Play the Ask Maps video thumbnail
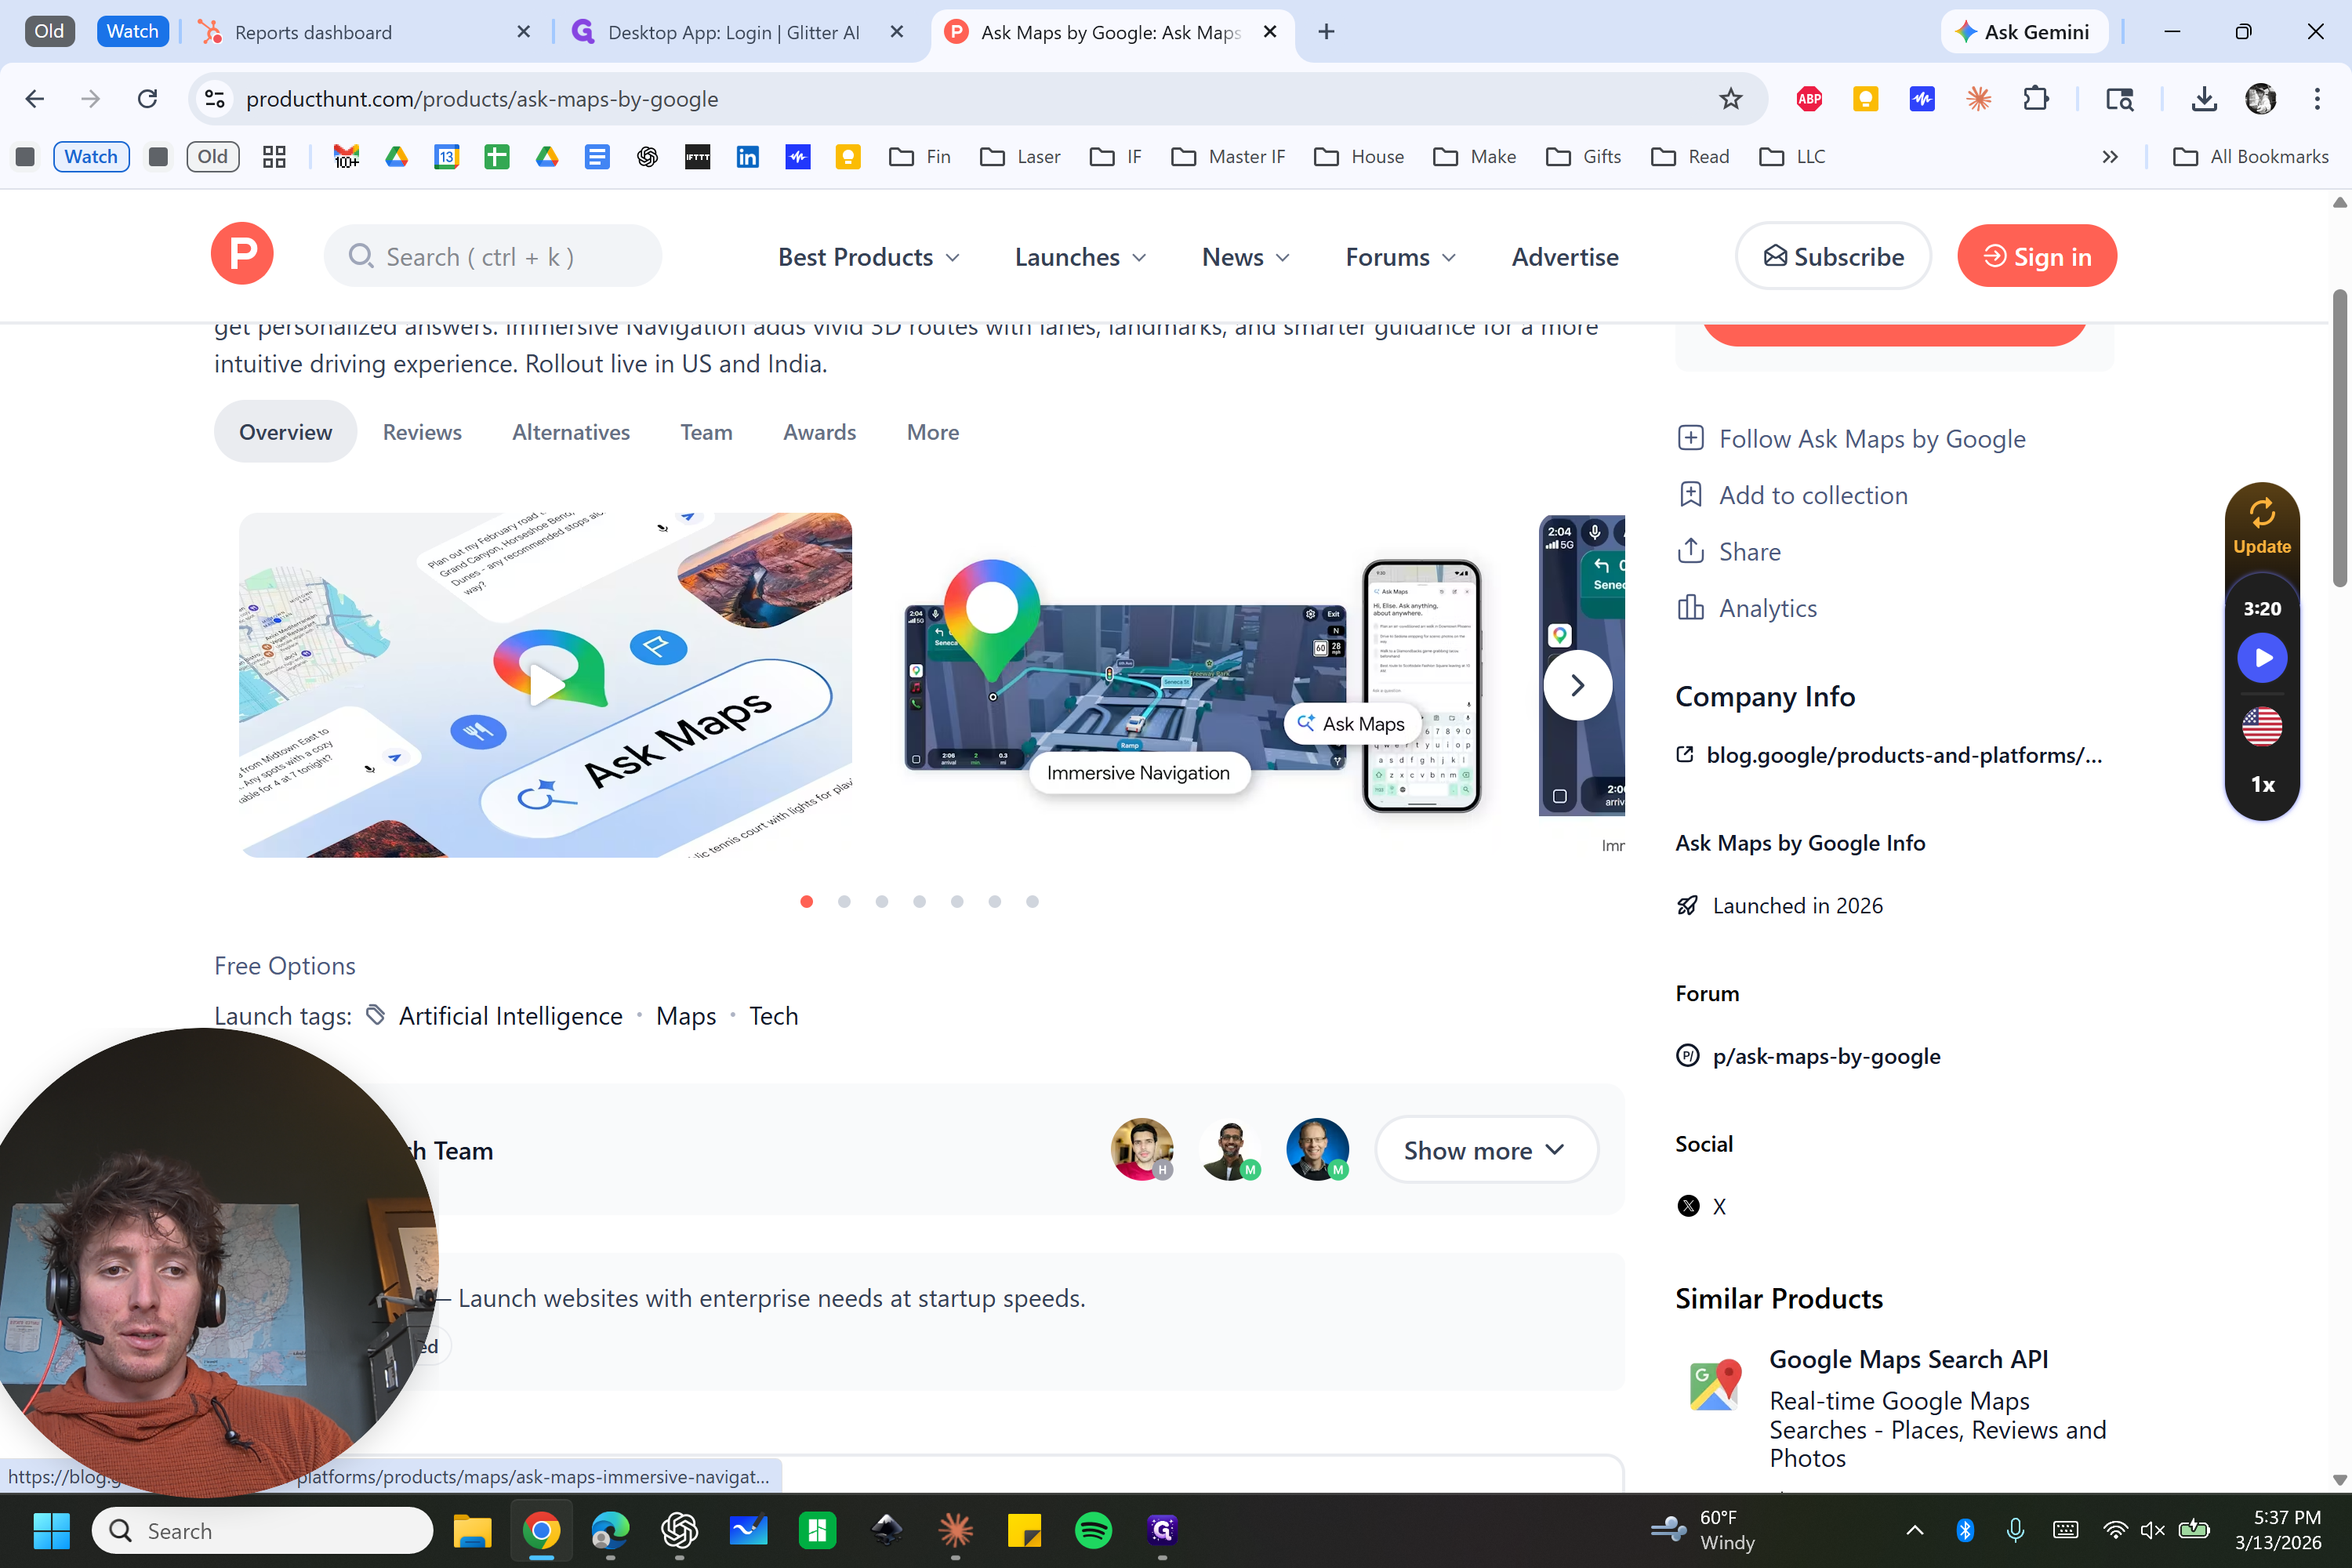 pyautogui.click(x=546, y=685)
